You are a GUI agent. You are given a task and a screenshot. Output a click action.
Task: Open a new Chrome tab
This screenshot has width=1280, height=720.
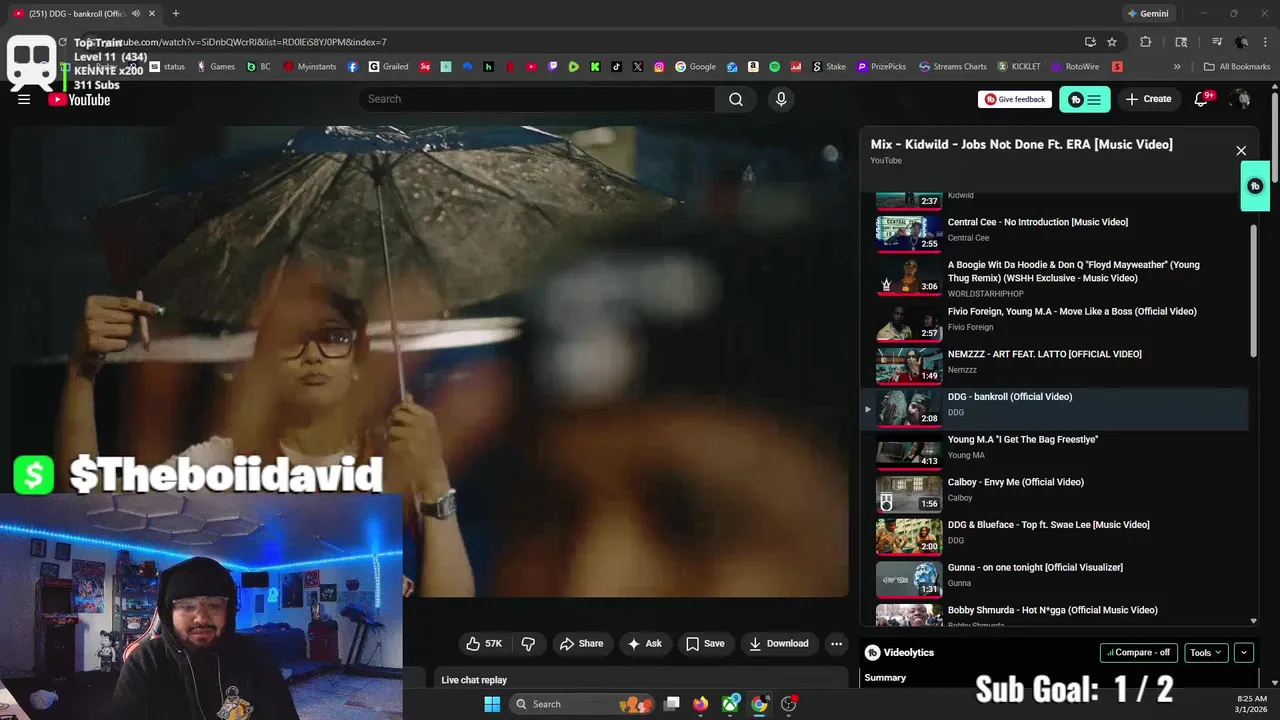click(176, 14)
